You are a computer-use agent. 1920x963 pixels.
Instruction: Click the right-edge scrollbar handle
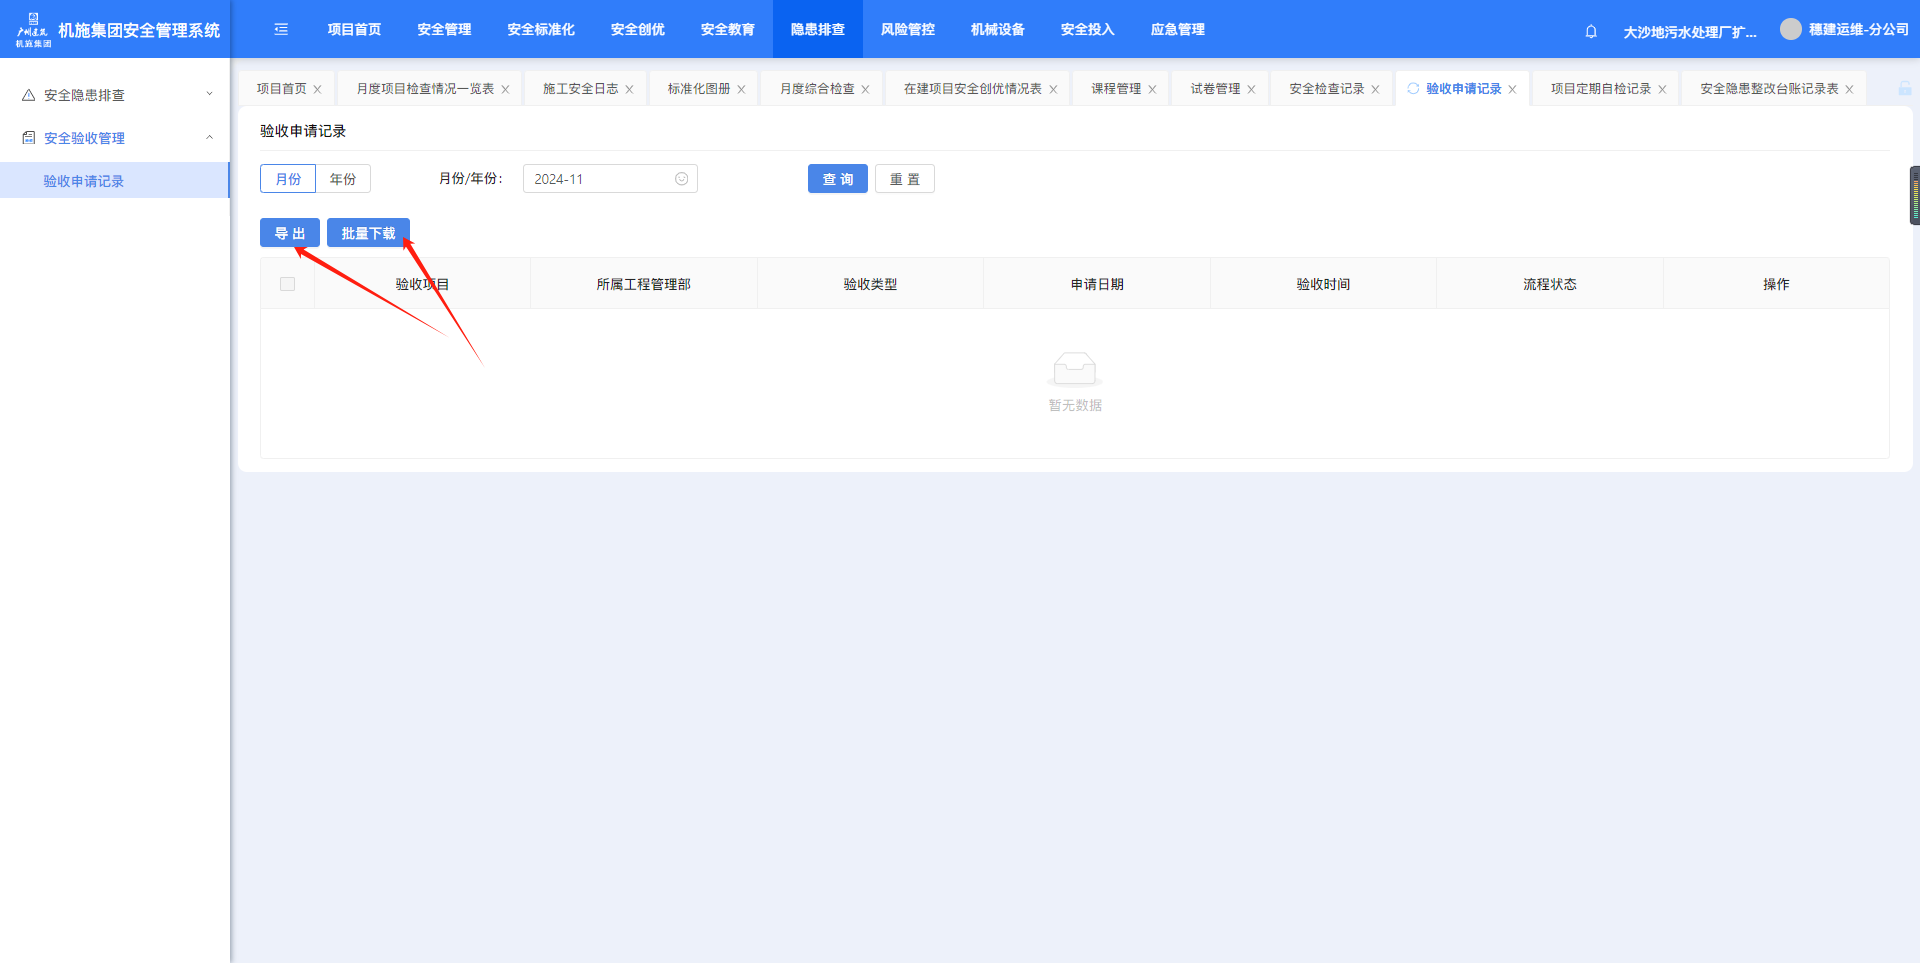(x=1914, y=196)
